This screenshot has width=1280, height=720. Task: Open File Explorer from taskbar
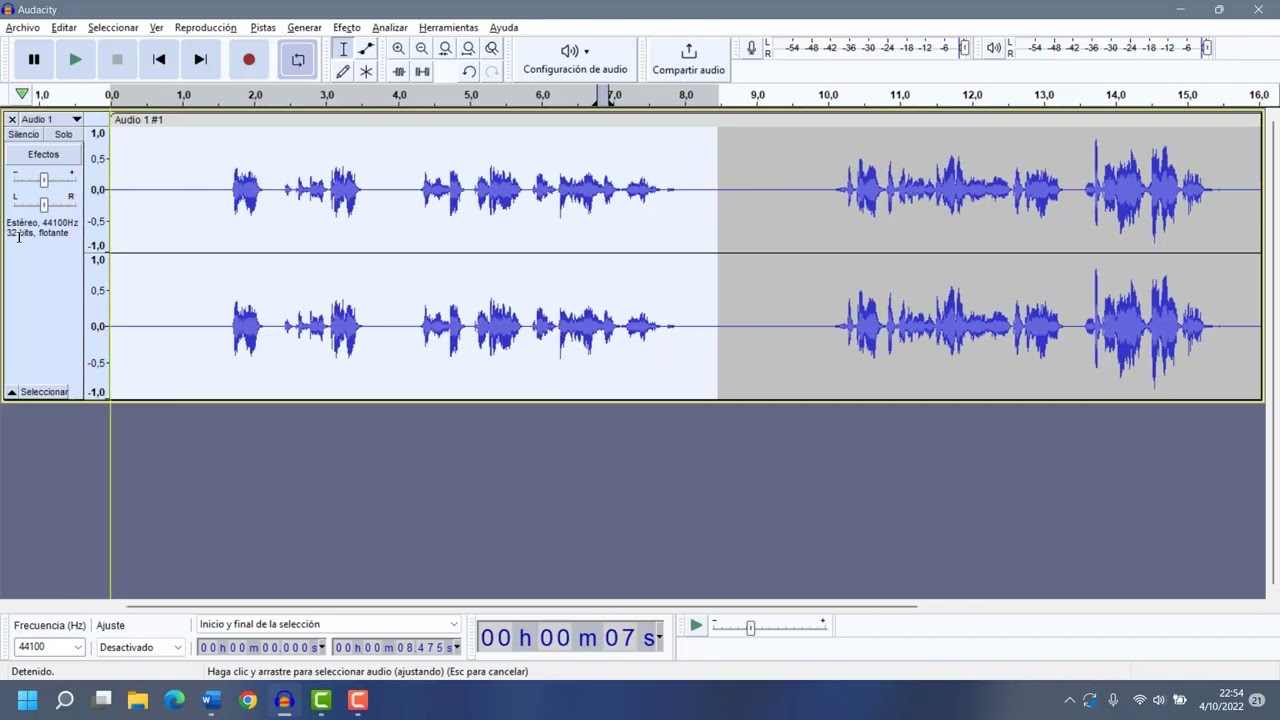[x=137, y=700]
